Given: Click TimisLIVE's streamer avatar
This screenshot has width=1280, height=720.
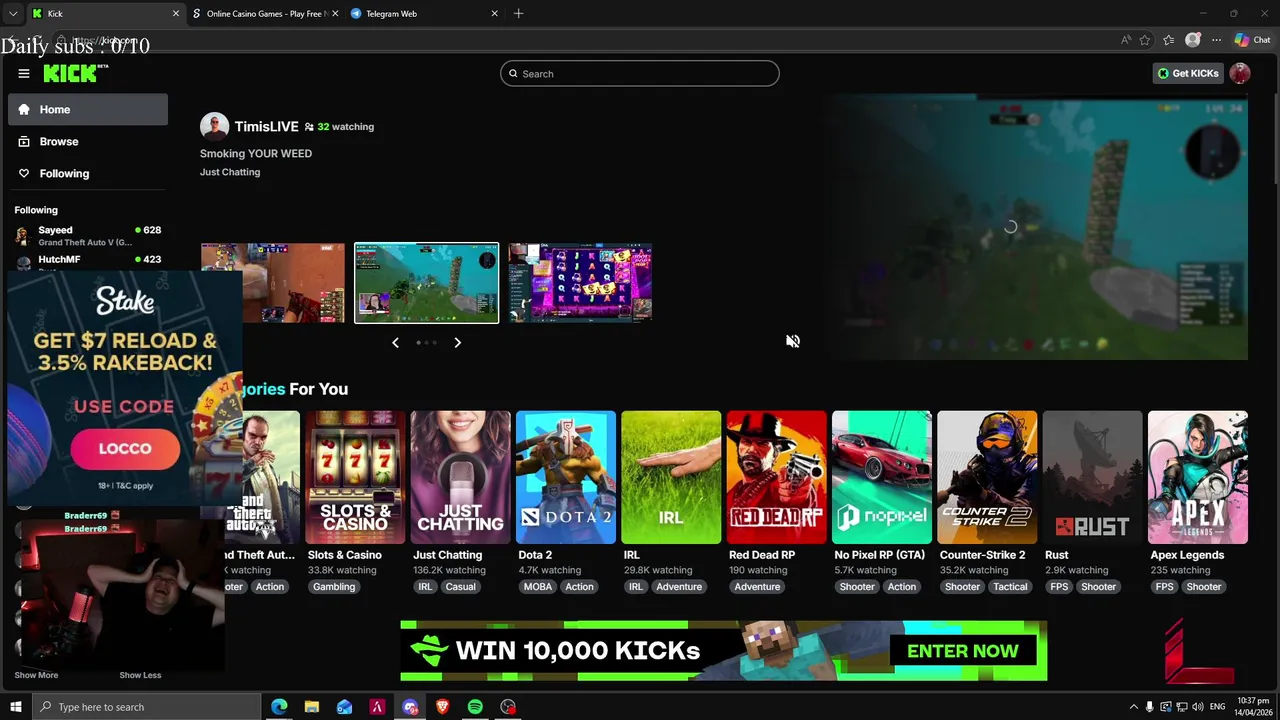Looking at the screenshot, I should point(214,126).
